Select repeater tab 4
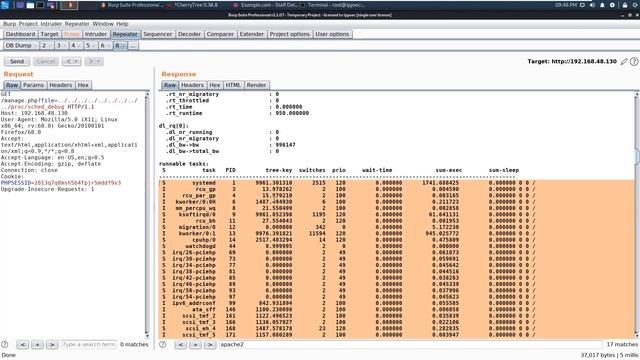 point(76,46)
